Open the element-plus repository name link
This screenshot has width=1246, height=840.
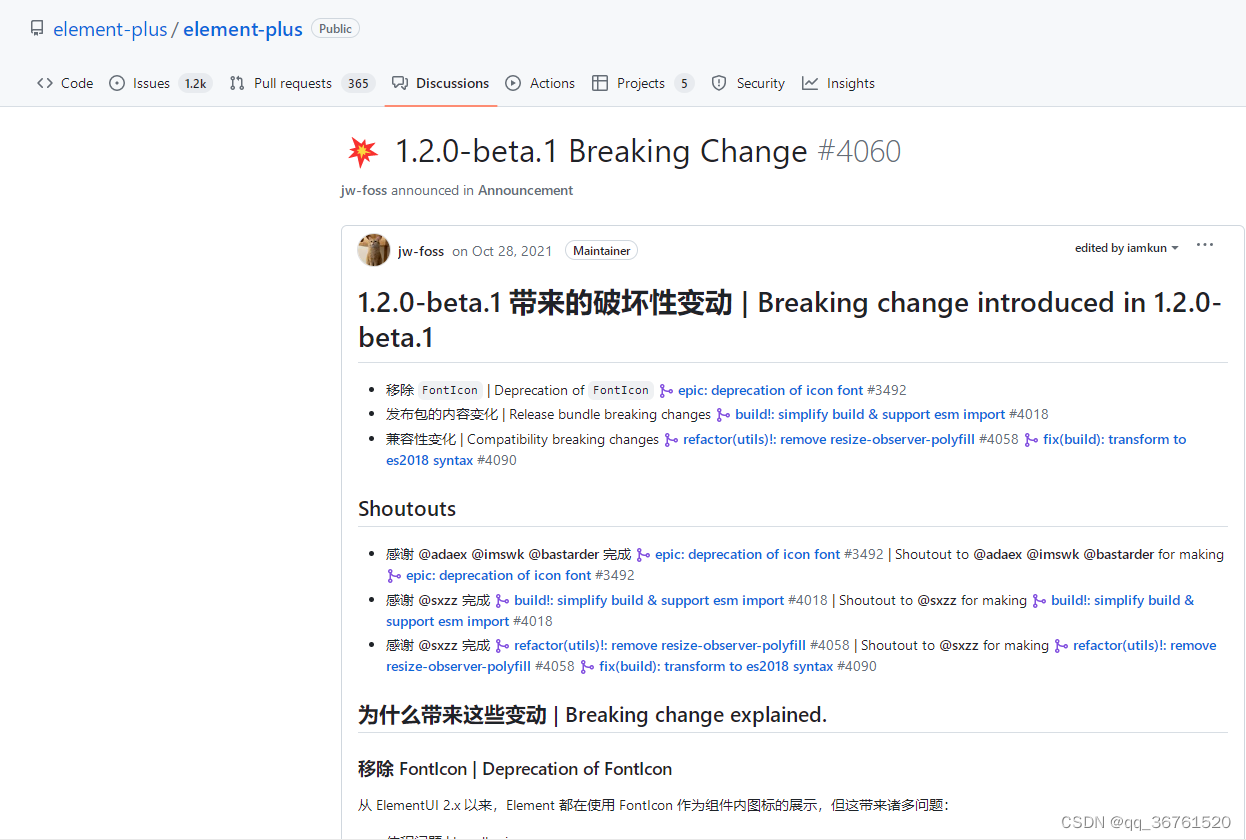coord(243,29)
